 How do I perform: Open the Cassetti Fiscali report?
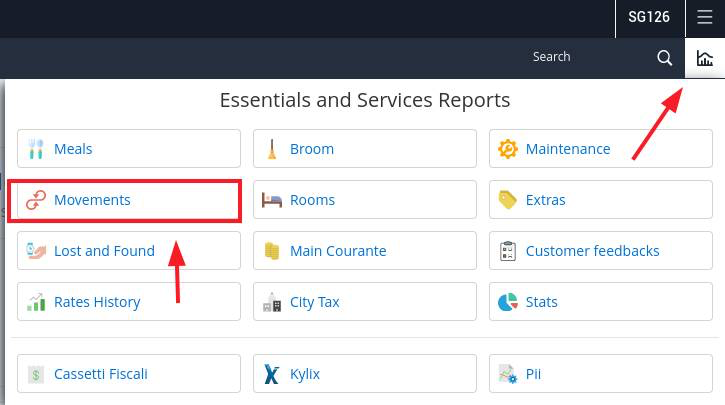[x=129, y=374]
